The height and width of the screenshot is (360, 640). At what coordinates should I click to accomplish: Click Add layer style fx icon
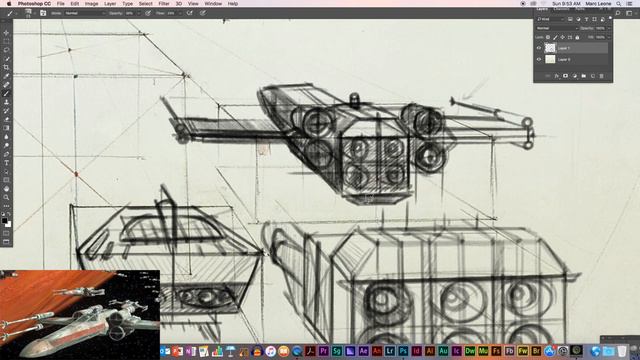tap(556, 76)
